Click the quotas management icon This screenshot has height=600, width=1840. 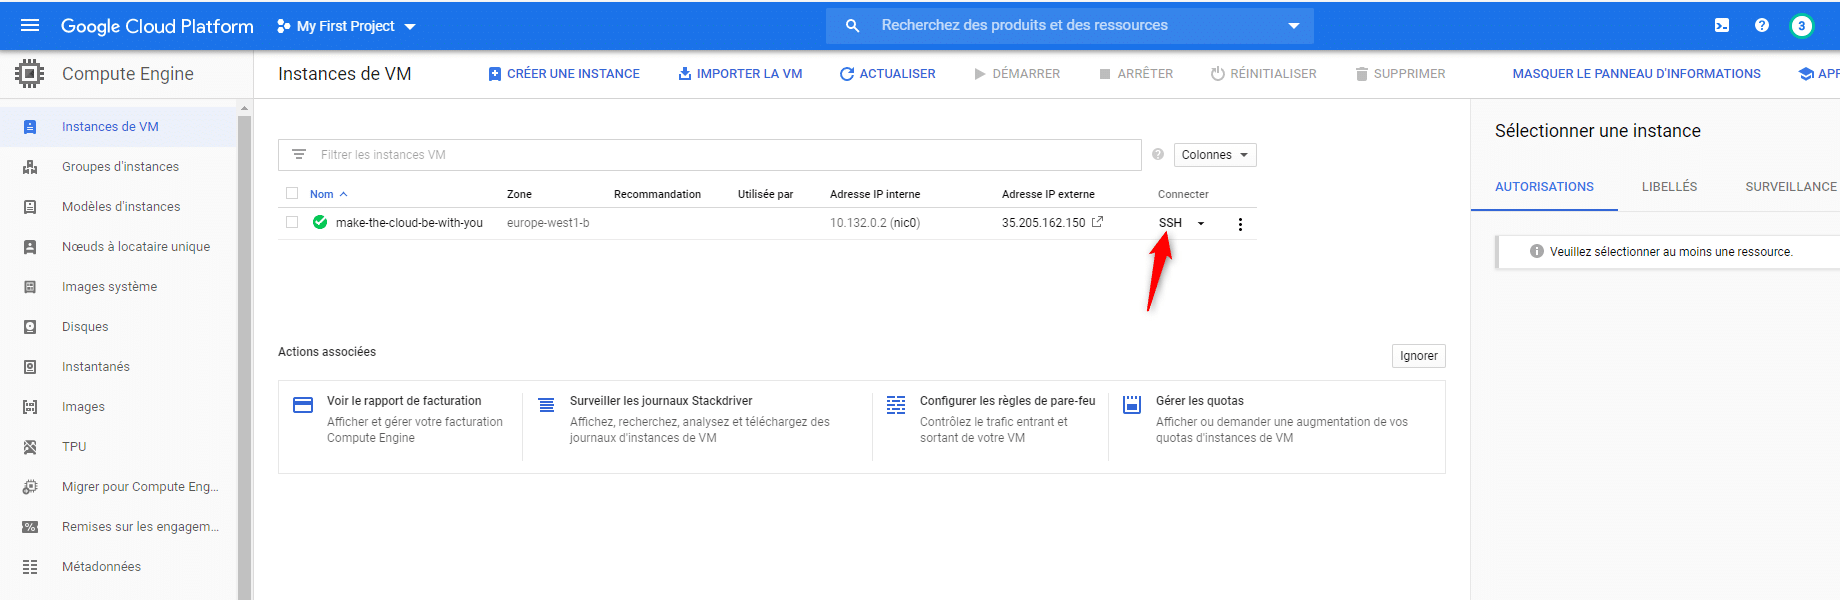pyautogui.click(x=1132, y=405)
